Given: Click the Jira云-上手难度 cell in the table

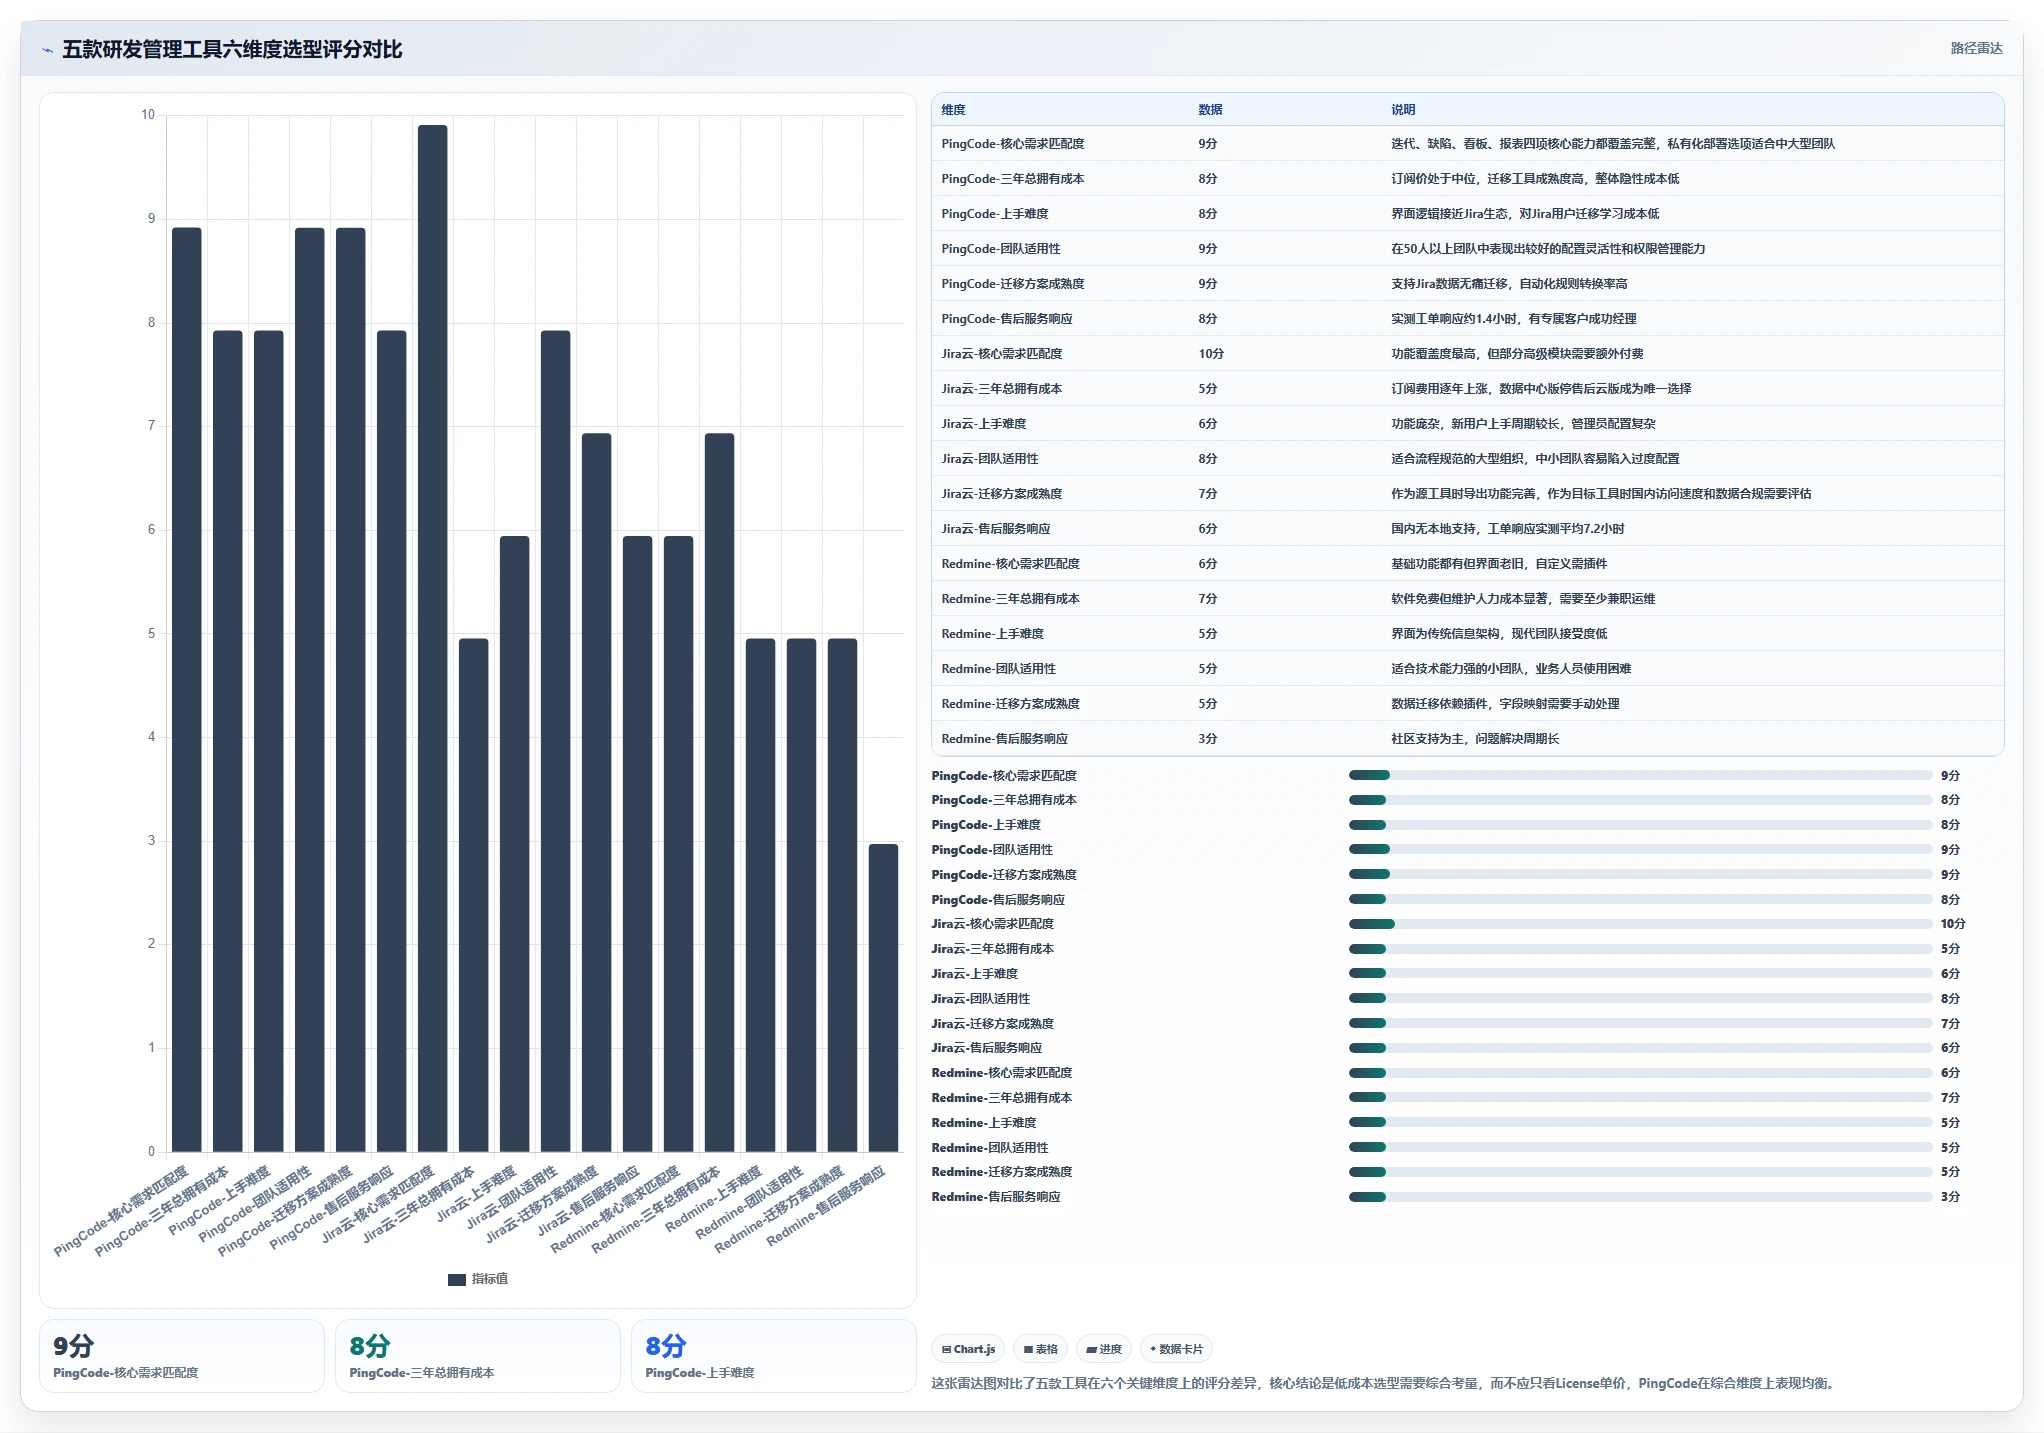Looking at the screenshot, I should [984, 424].
